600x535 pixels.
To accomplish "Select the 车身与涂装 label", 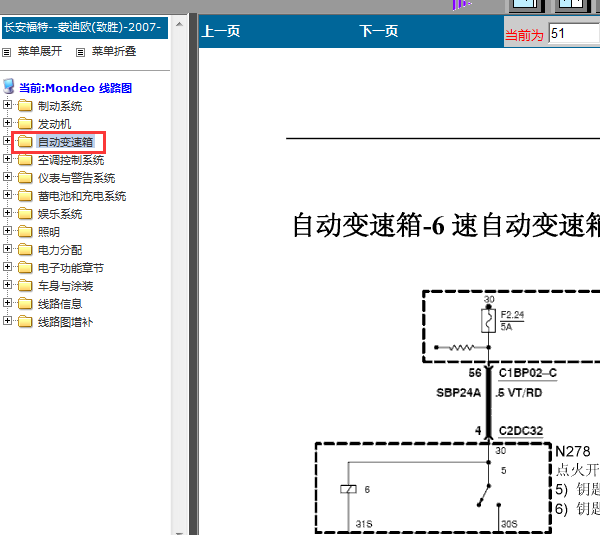I will pyautogui.click(x=65, y=286).
